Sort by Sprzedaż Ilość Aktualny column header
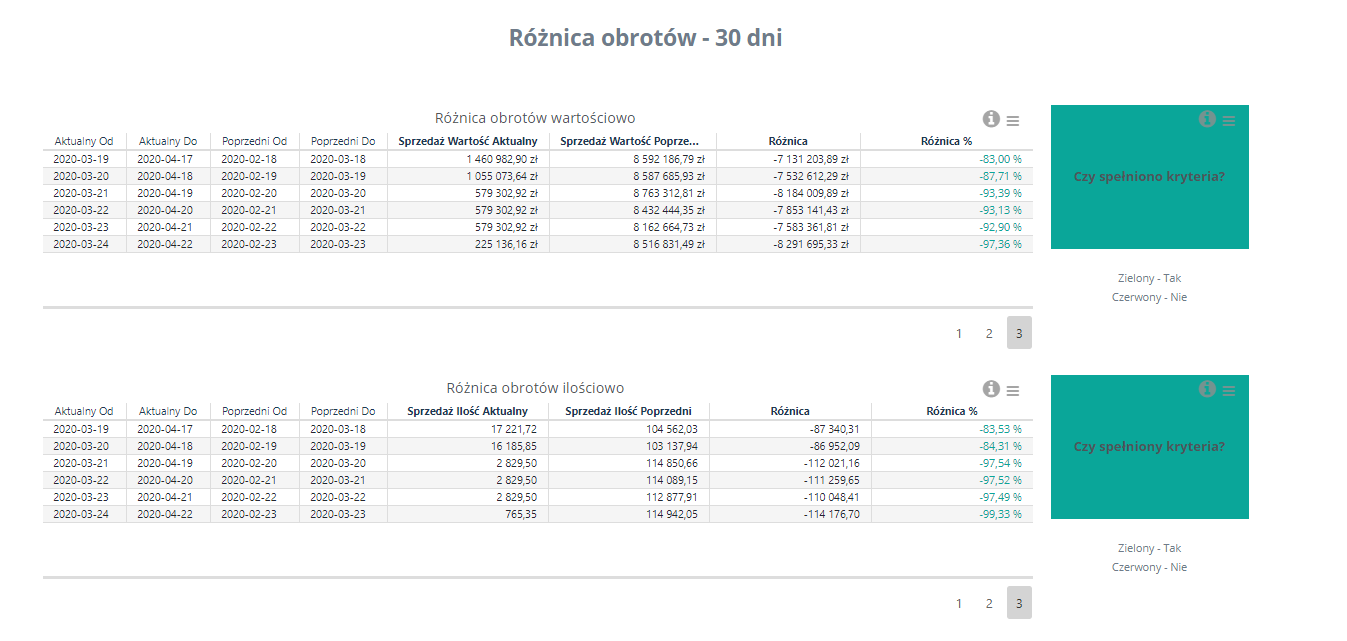Image resolution: width=1347 pixels, height=641 pixels. [468, 411]
